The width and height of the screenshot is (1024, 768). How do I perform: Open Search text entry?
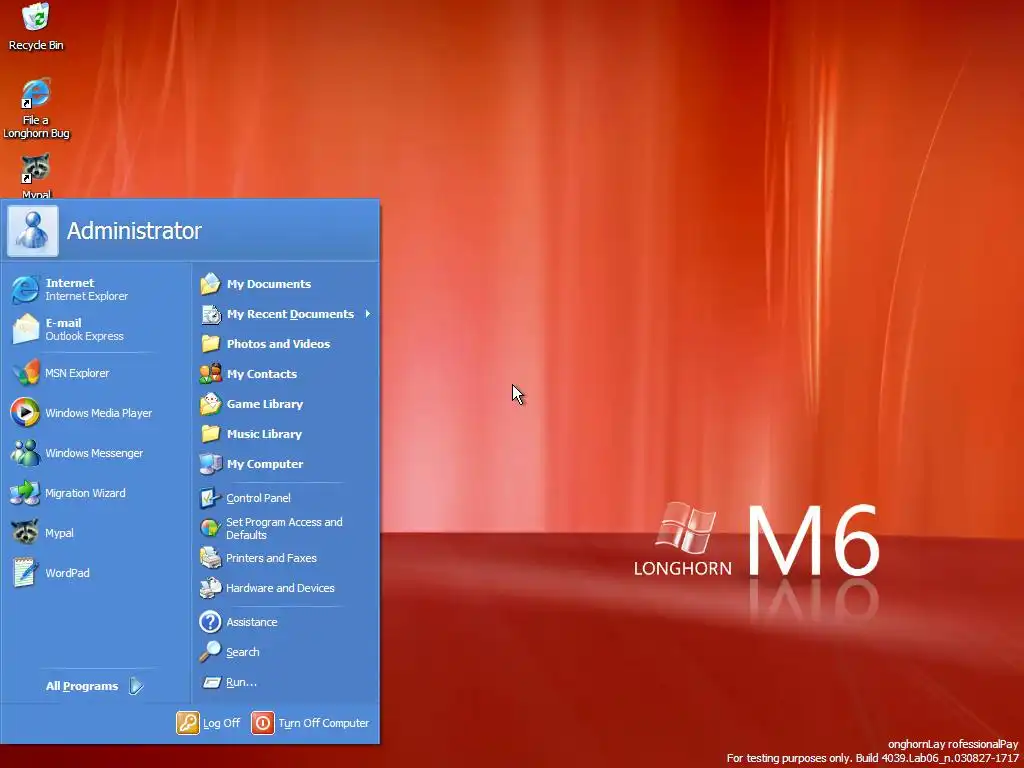point(242,652)
